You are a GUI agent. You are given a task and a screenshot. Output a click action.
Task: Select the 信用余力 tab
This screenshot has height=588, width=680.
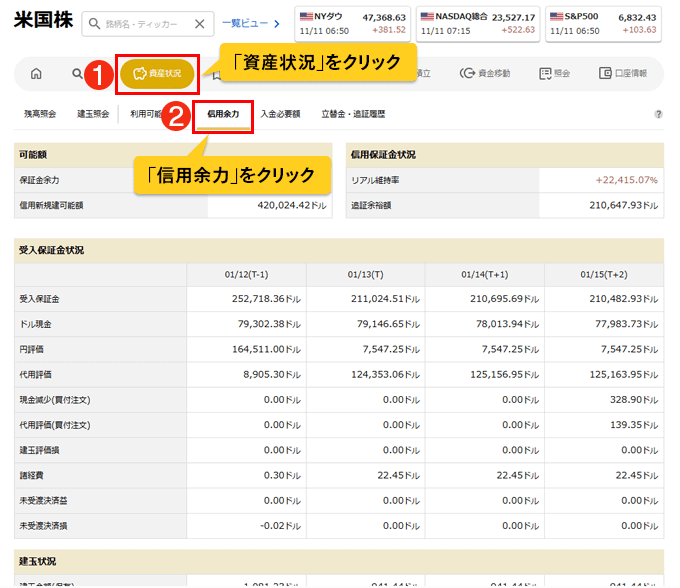click(223, 114)
